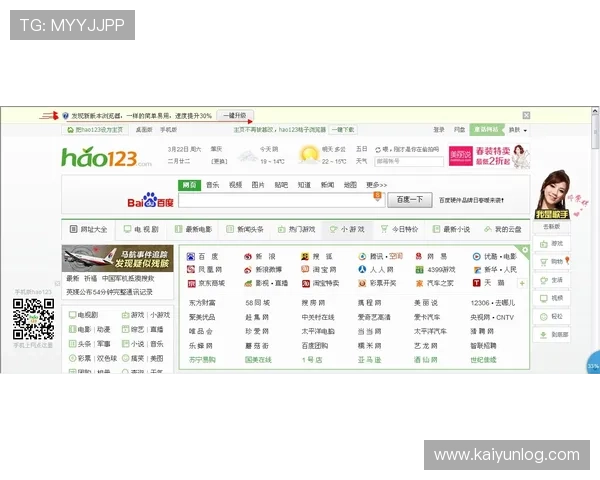Select the 新闻 search tab
This screenshot has height=480, width=600.
[x=327, y=185]
